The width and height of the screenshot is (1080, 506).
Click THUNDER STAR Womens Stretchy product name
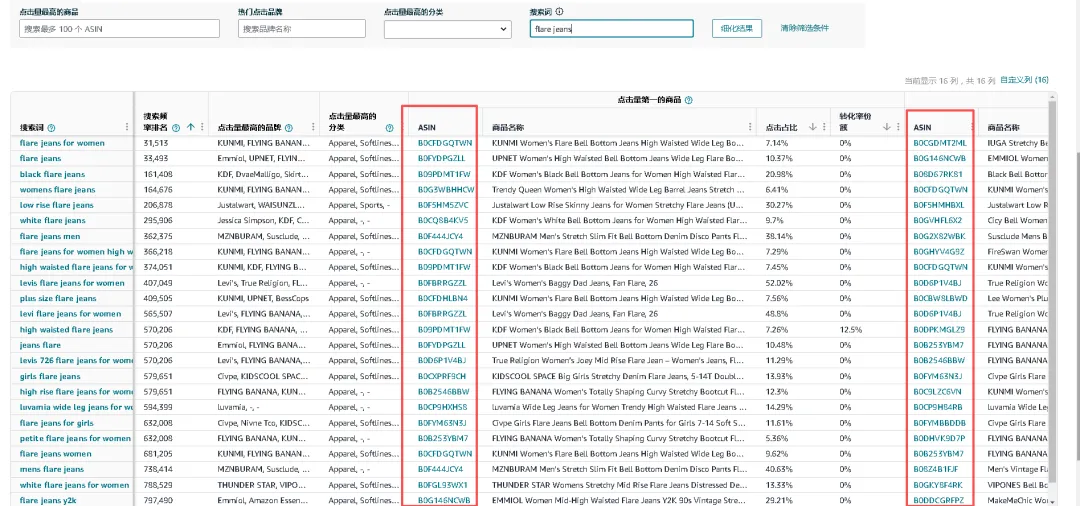[618, 485]
